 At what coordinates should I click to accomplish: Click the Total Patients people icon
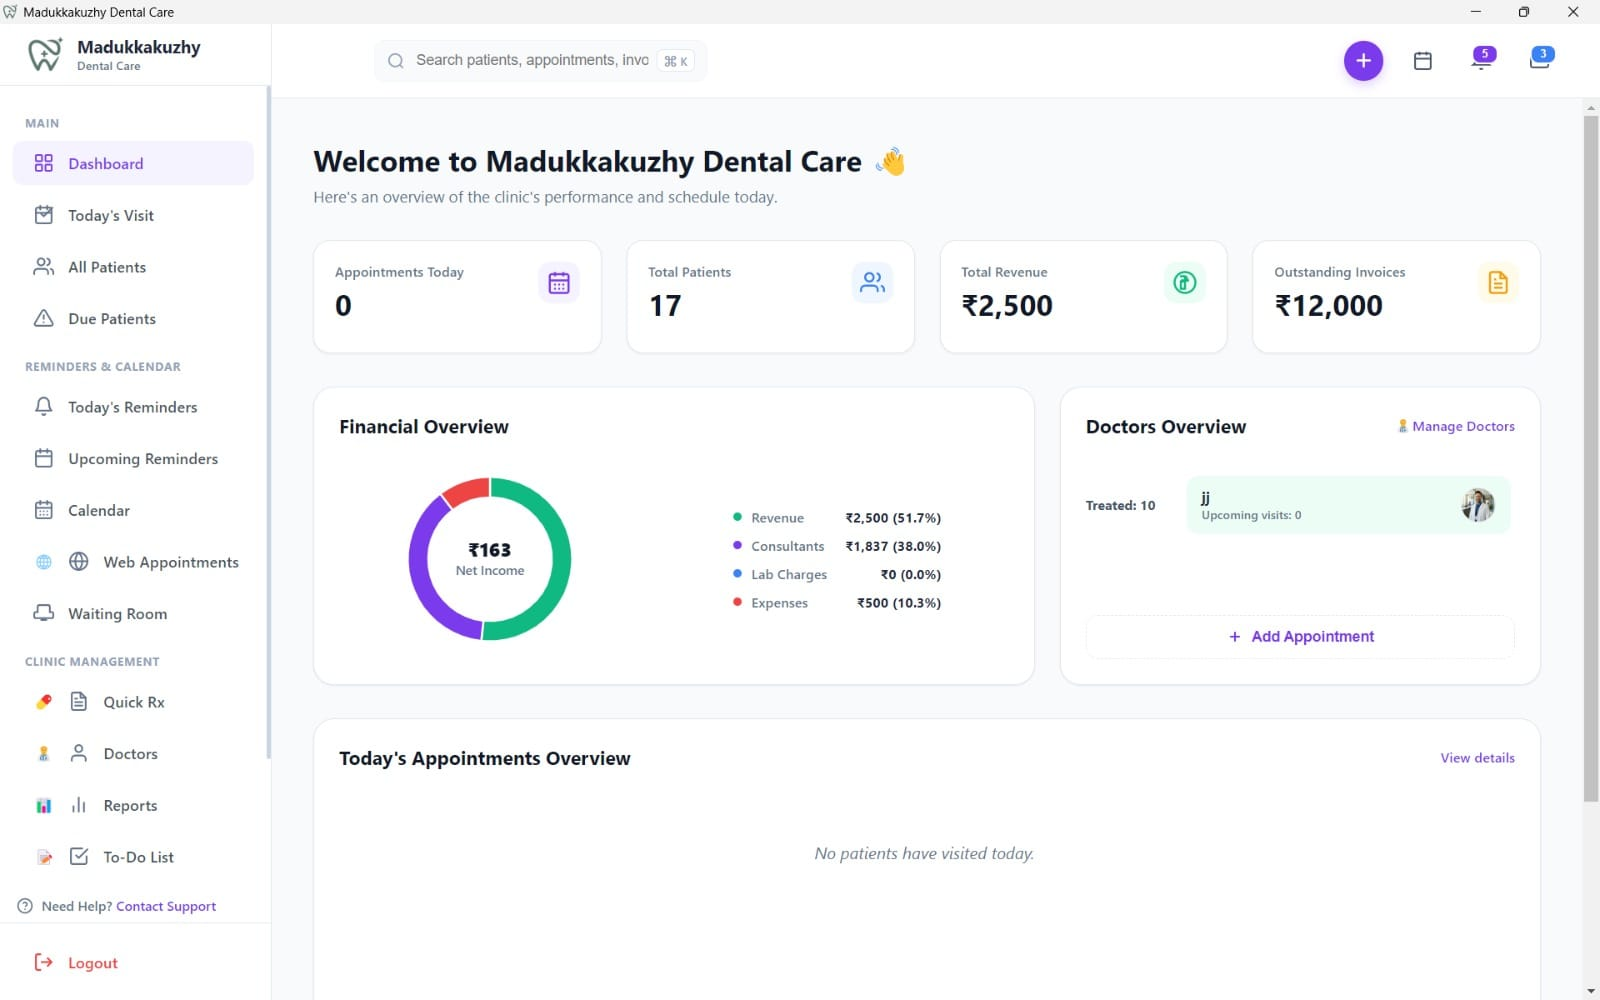(872, 283)
